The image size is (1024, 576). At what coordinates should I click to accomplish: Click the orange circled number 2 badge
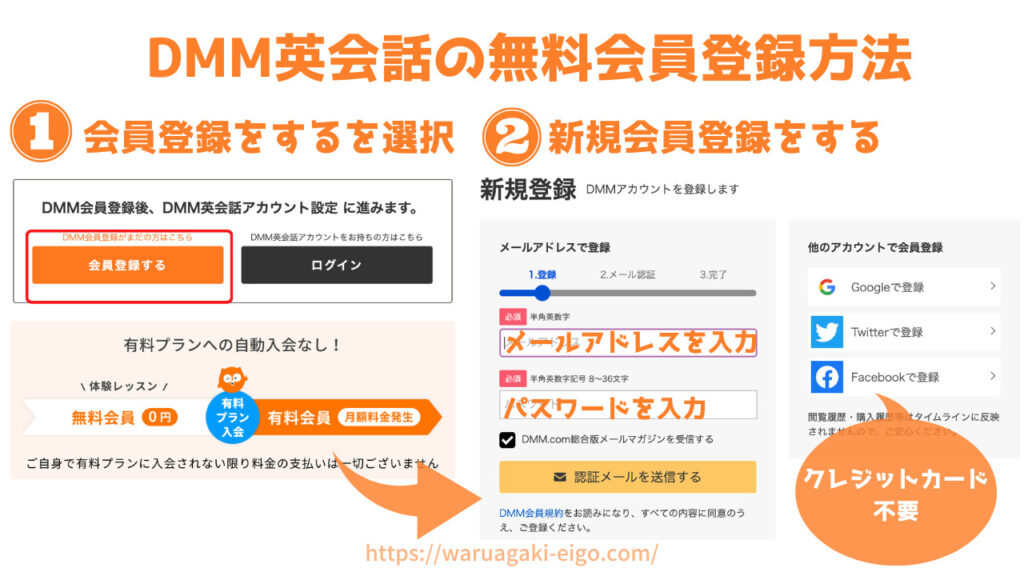tap(511, 137)
